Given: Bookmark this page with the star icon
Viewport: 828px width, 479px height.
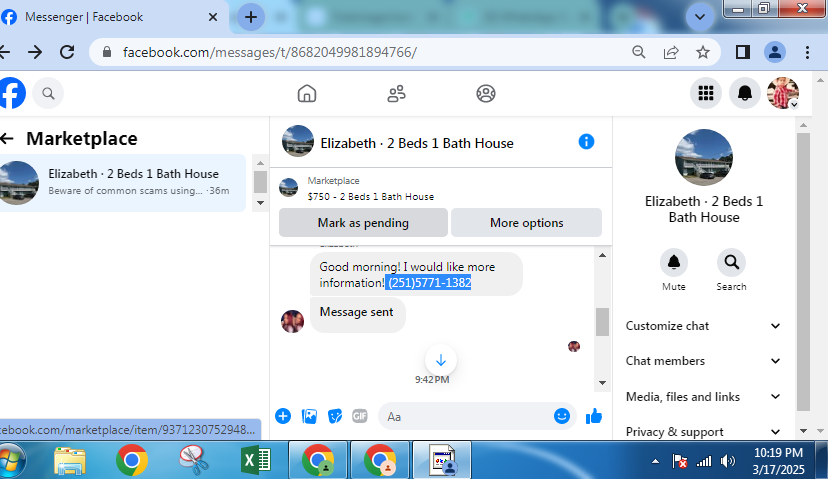Looking at the screenshot, I should click(702, 52).
